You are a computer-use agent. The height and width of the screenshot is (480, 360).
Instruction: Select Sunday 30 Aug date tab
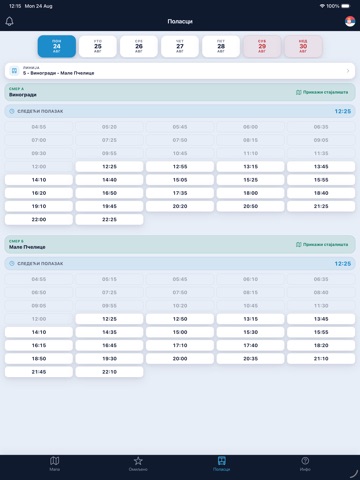(x=303, y=46)
